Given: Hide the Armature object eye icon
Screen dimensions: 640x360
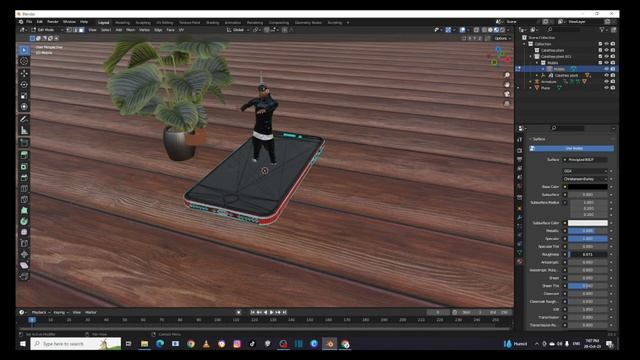Looking at the screenshot, I should point(607,82).
